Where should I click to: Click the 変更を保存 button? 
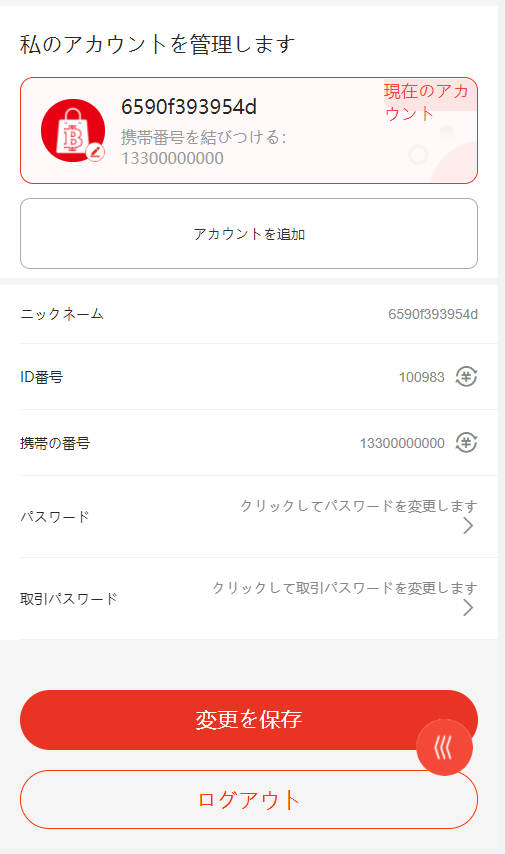(249, 719)
